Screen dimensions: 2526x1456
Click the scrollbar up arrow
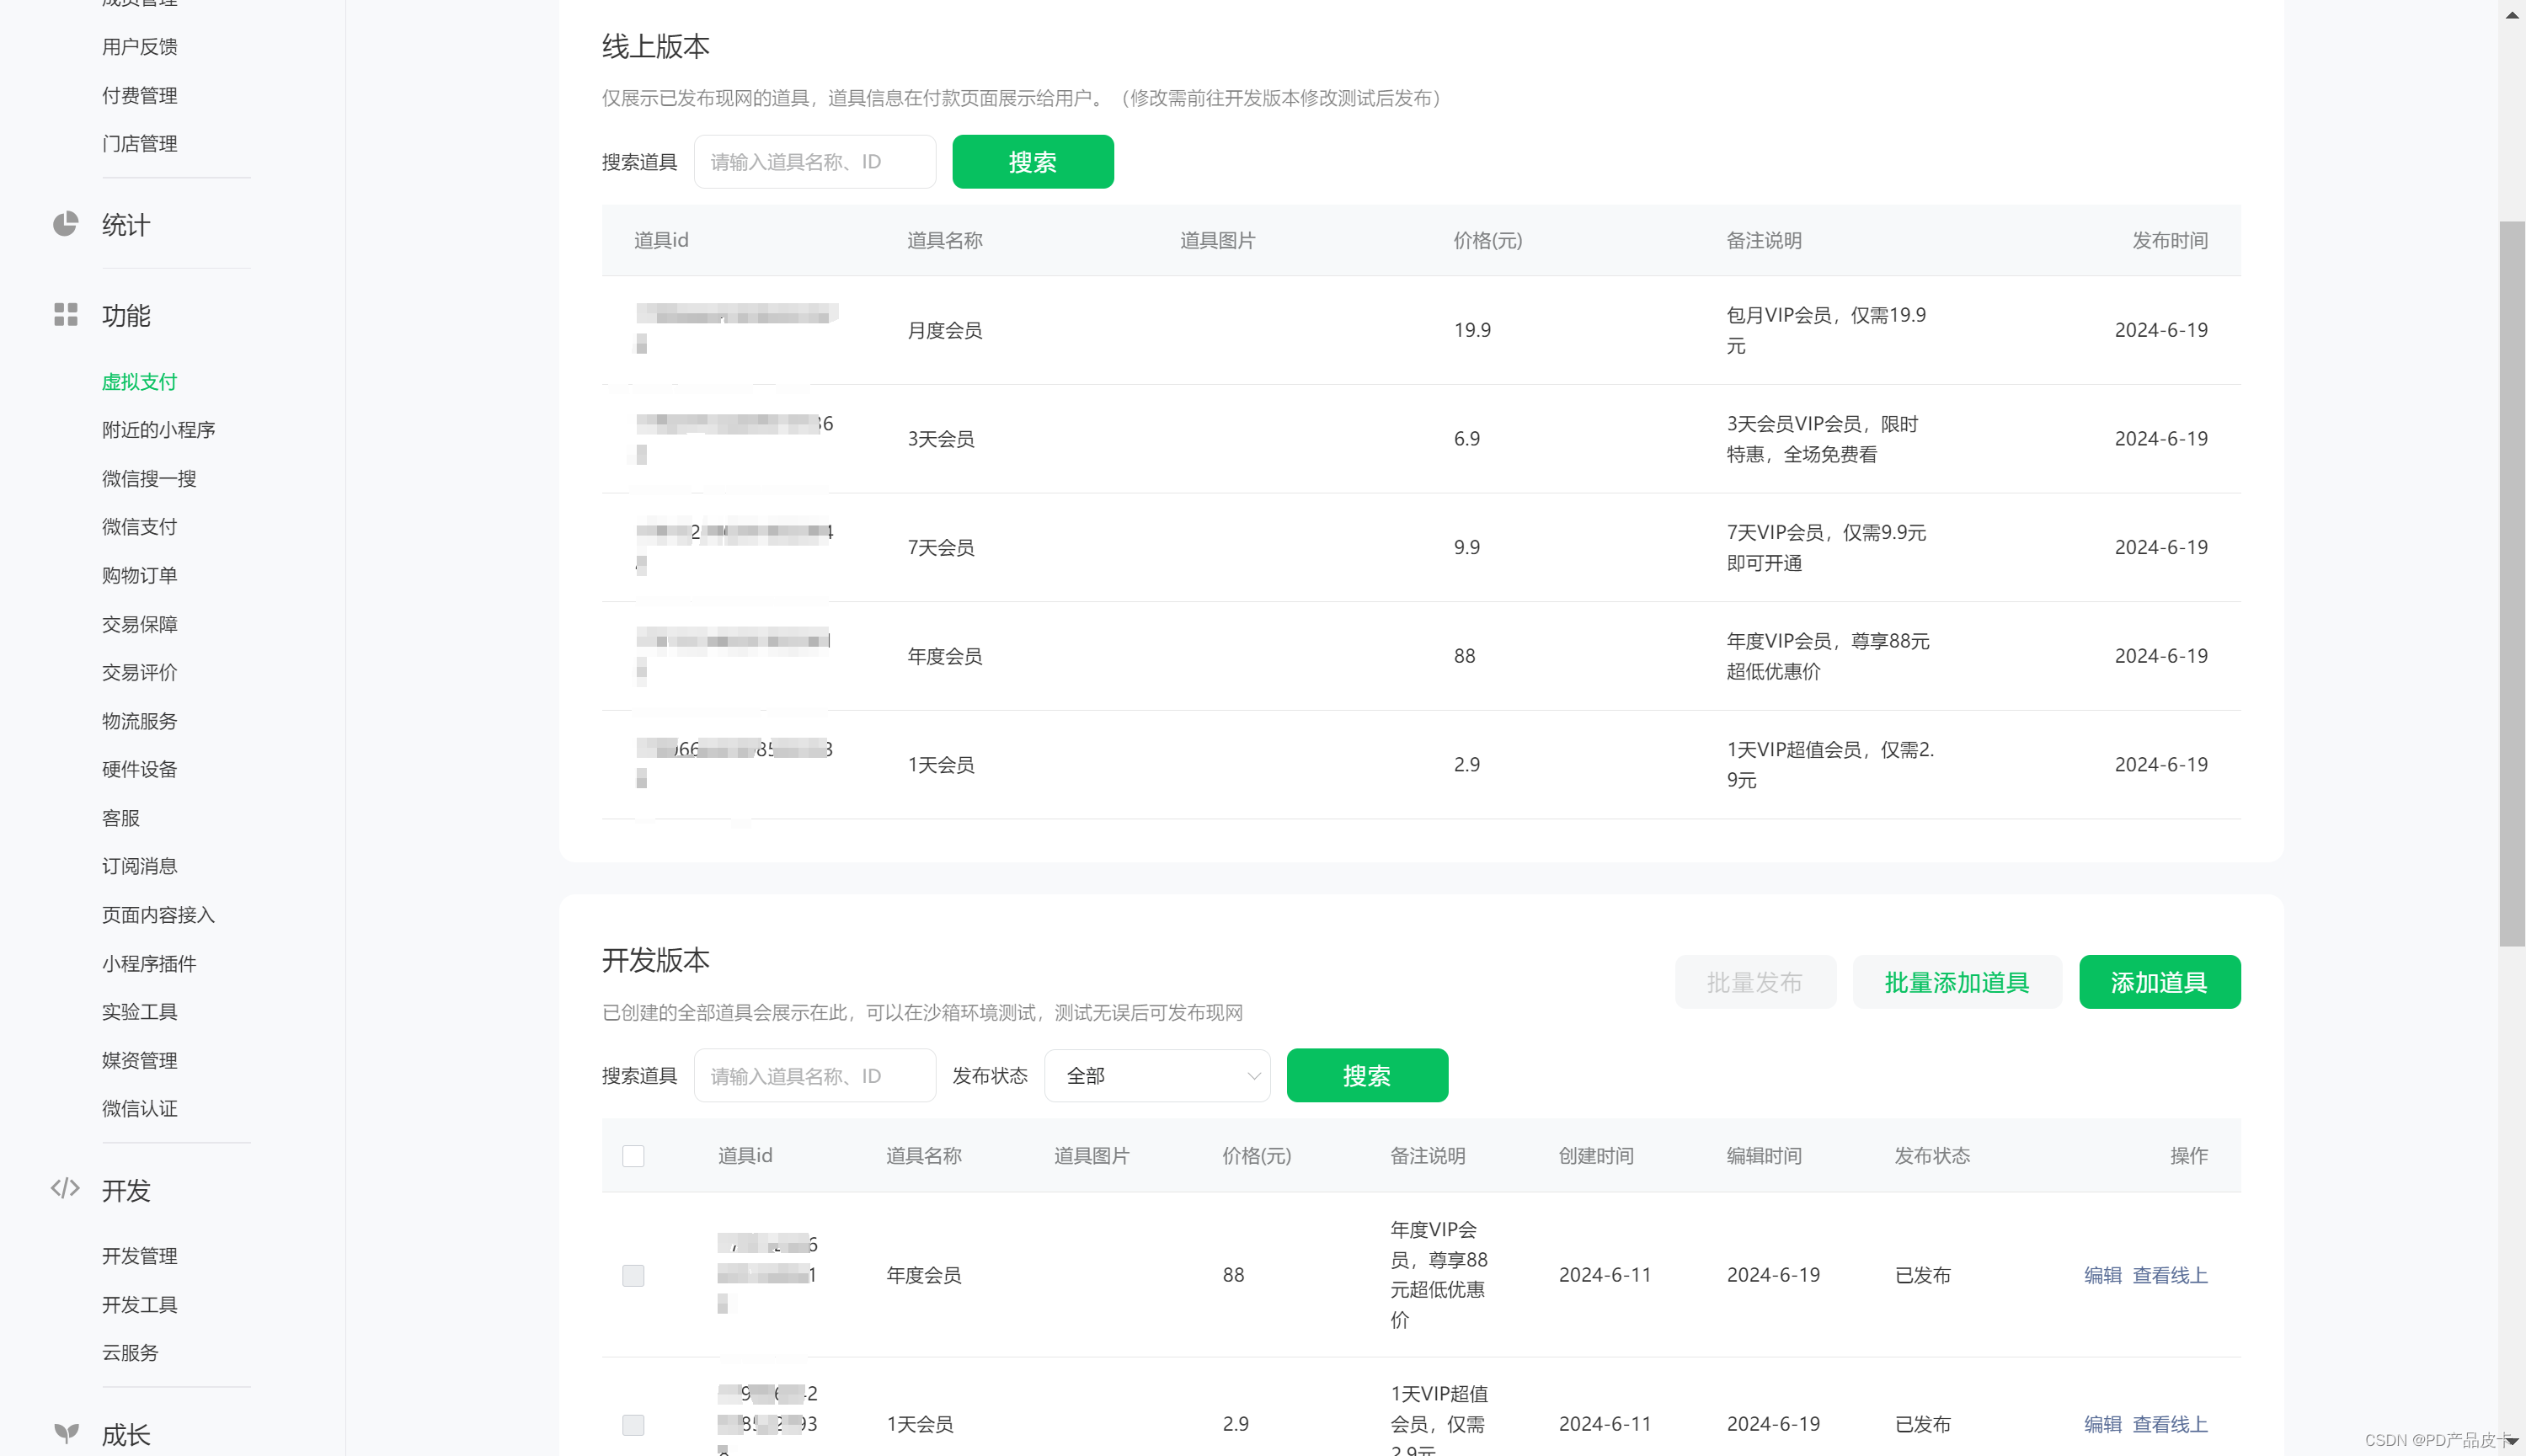tap(2512, 15)
